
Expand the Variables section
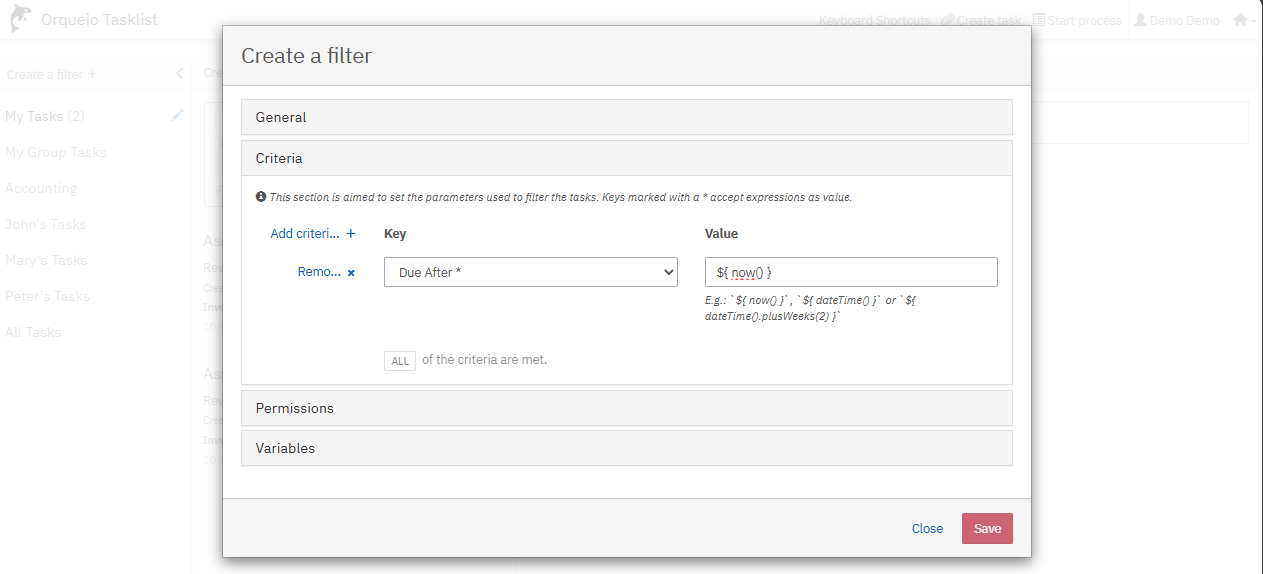pyautogui.click(x=626, y=448)
